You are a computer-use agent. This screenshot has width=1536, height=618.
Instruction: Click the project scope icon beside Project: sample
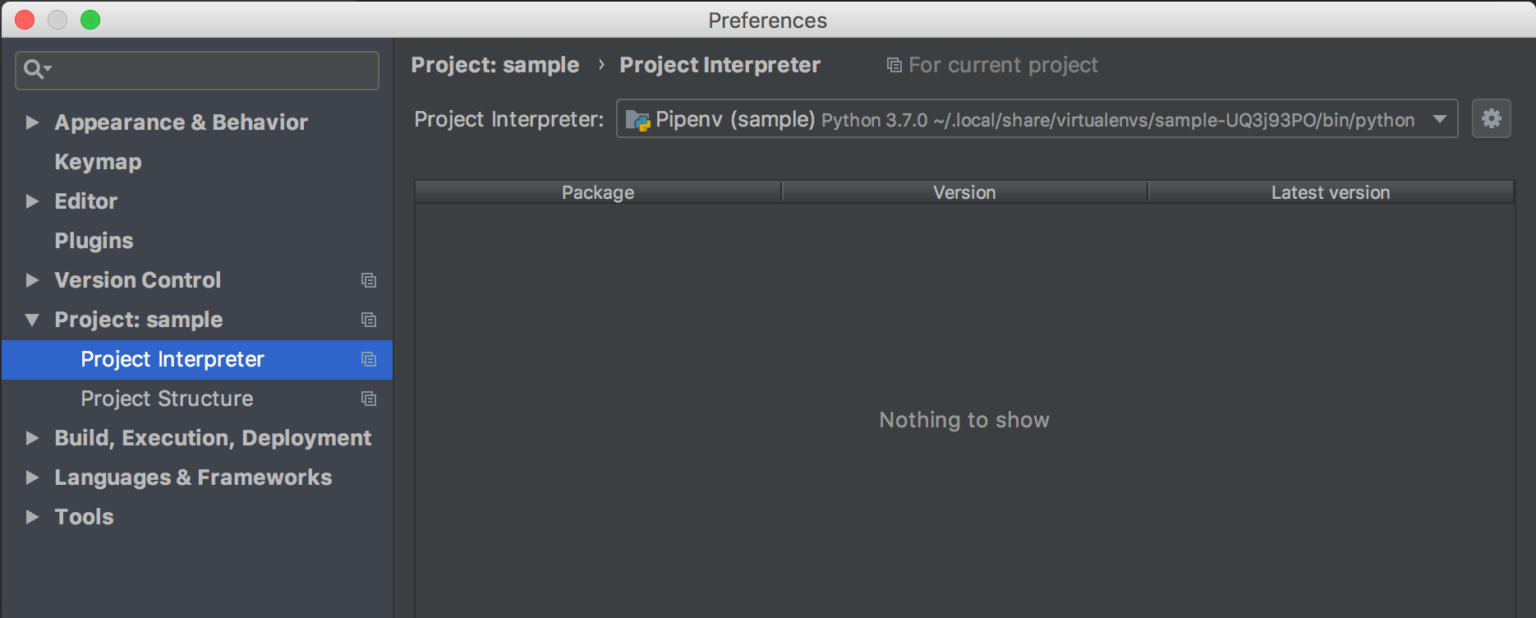point(368,320)
